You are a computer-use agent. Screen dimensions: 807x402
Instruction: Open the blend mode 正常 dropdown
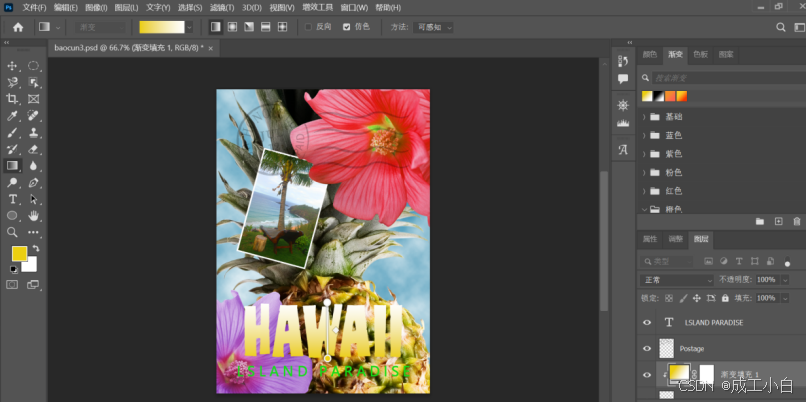(677, 280)
